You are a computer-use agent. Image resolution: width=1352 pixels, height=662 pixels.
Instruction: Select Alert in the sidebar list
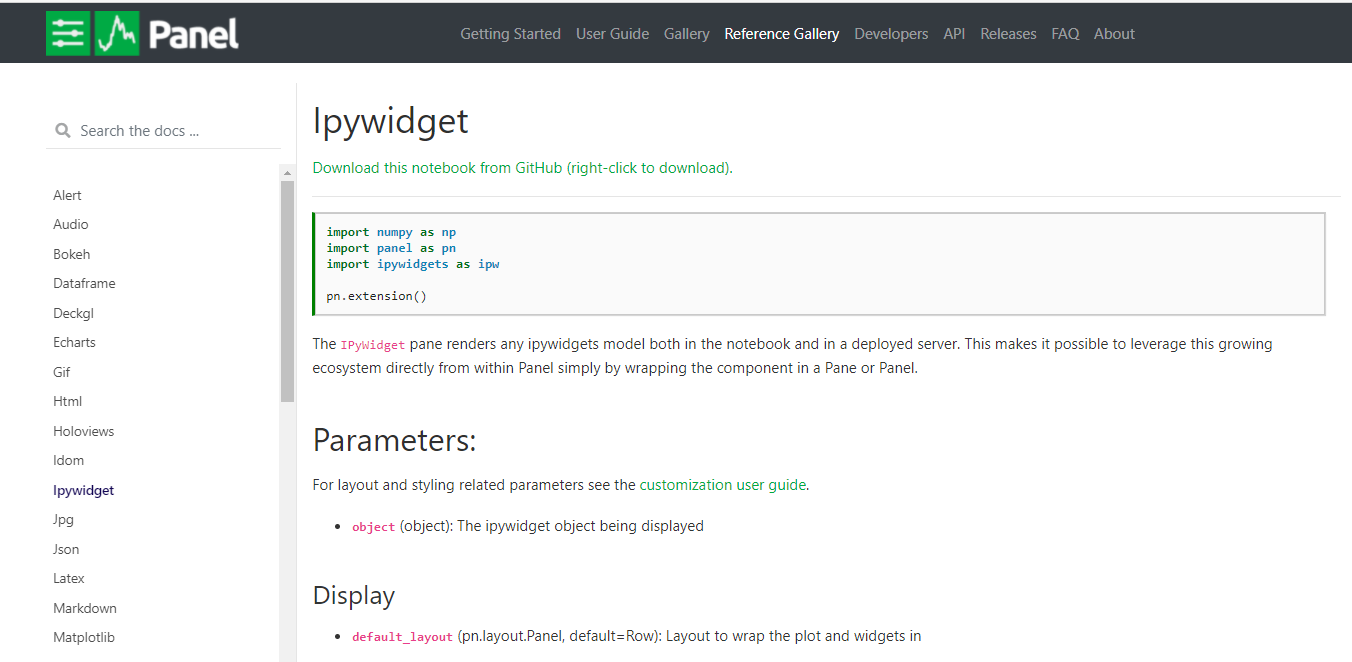(x=68, y=196)
